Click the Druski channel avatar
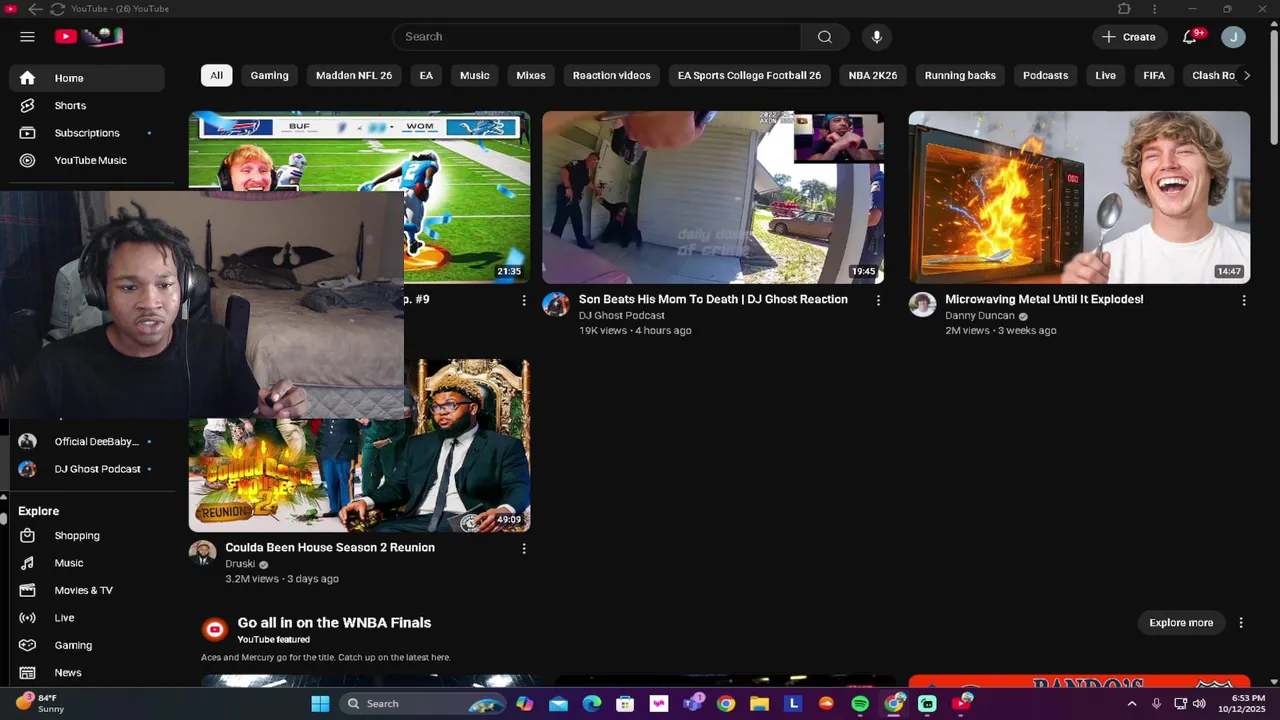The height and width of the screenshot is (720, 1280). click(202, 553)
